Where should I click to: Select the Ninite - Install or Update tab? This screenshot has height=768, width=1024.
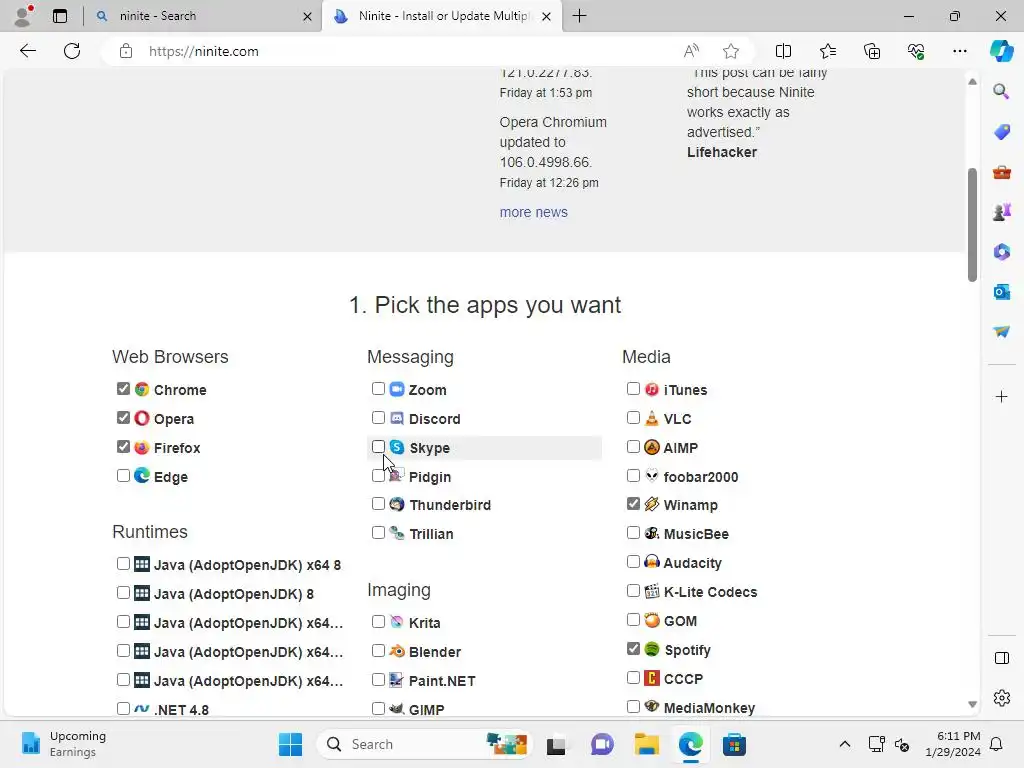441,16
